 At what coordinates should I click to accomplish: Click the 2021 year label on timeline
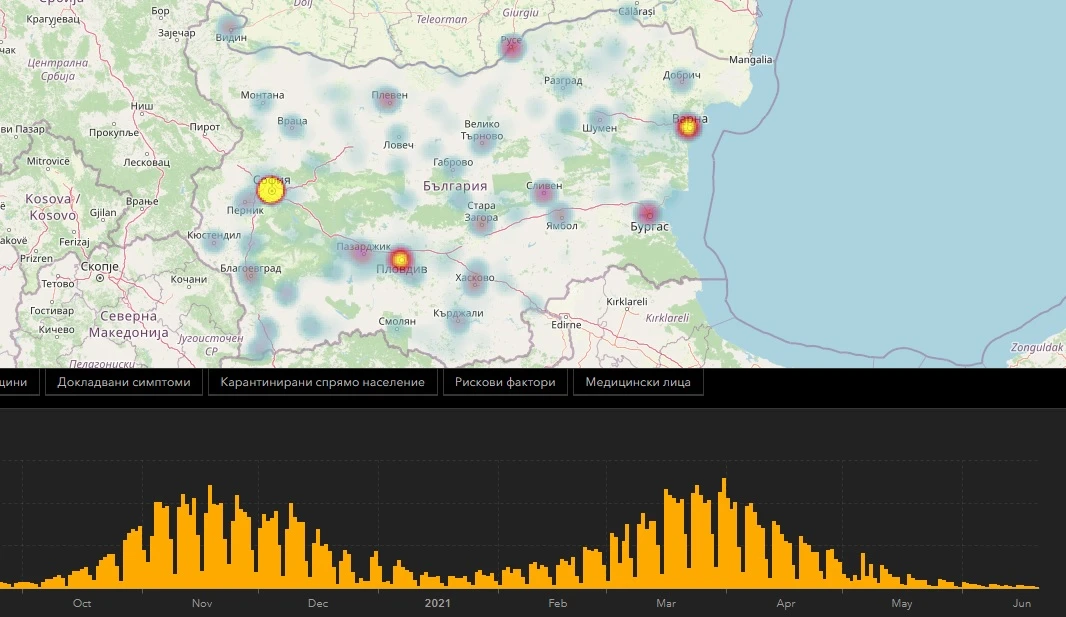point(438,603)
